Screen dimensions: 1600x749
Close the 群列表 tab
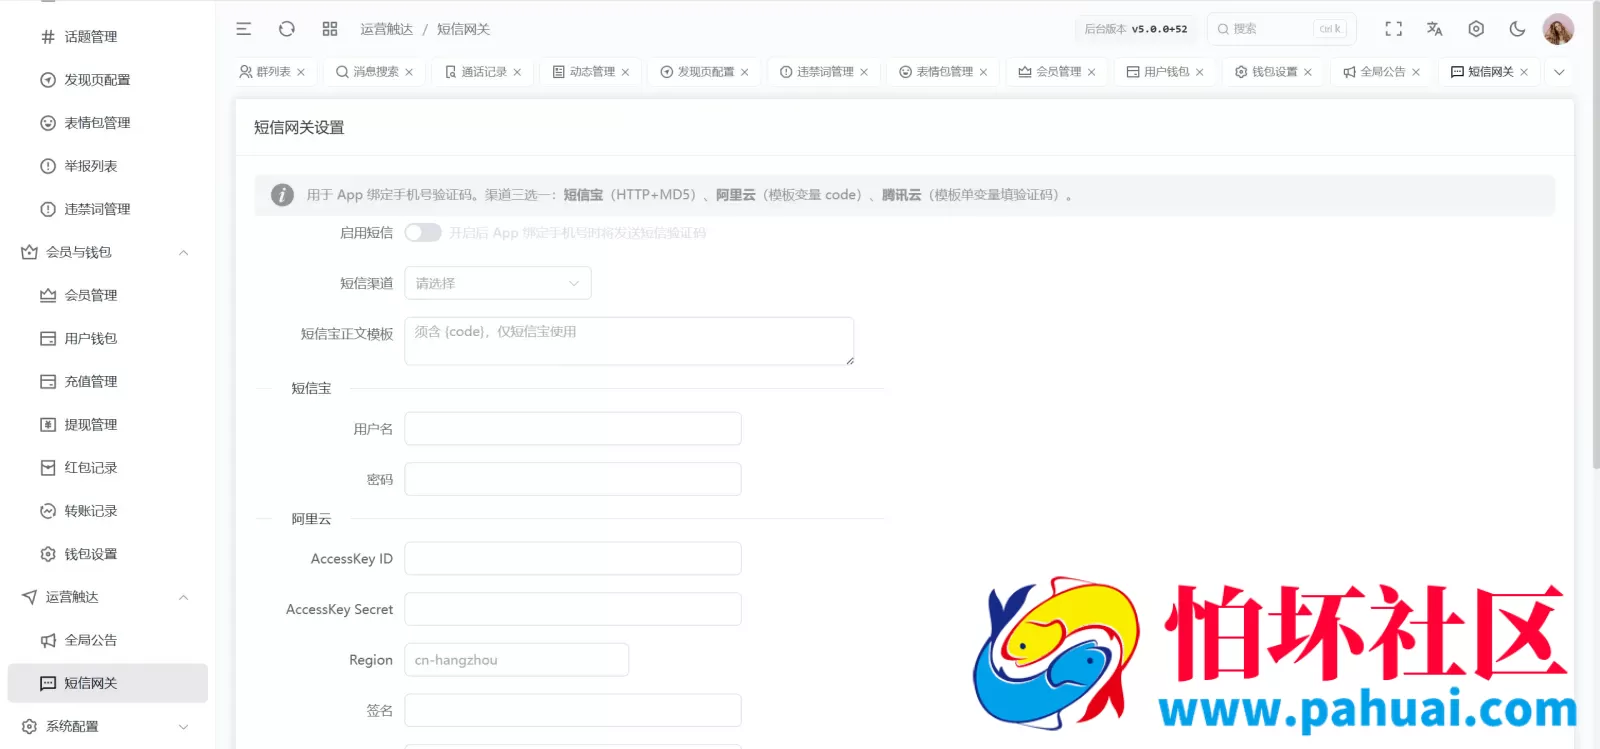[301, 72]
